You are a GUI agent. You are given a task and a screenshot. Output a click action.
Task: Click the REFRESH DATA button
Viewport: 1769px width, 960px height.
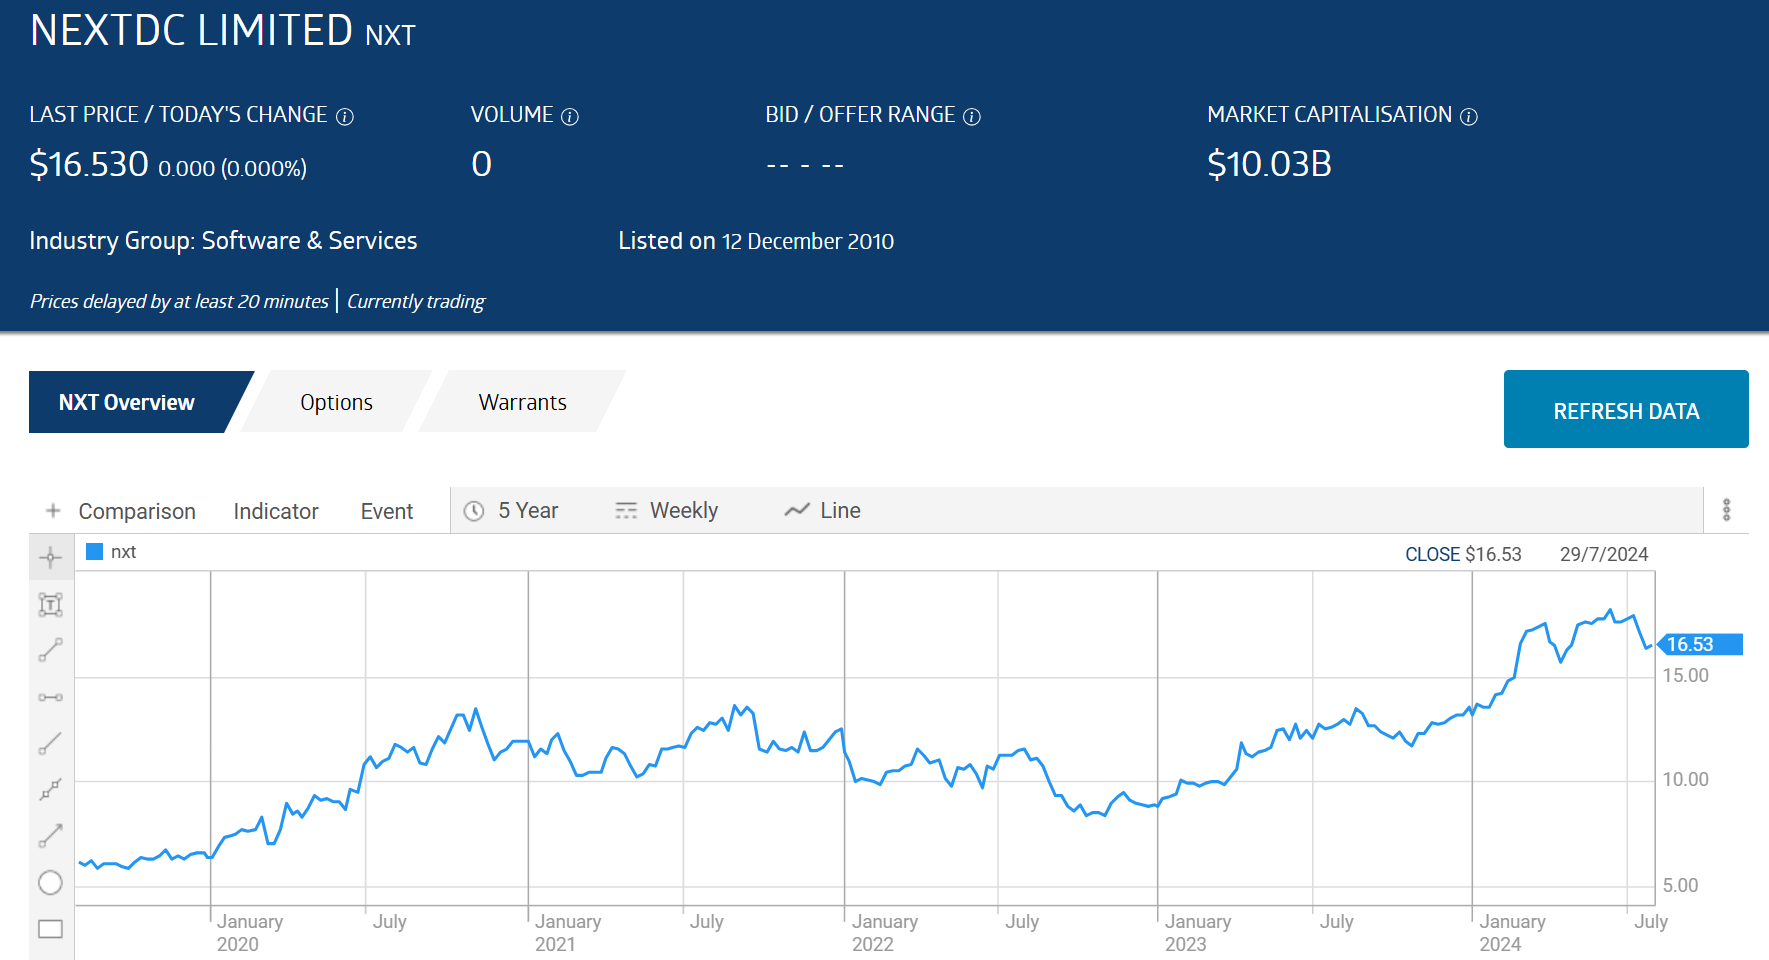coord(1626,409)
